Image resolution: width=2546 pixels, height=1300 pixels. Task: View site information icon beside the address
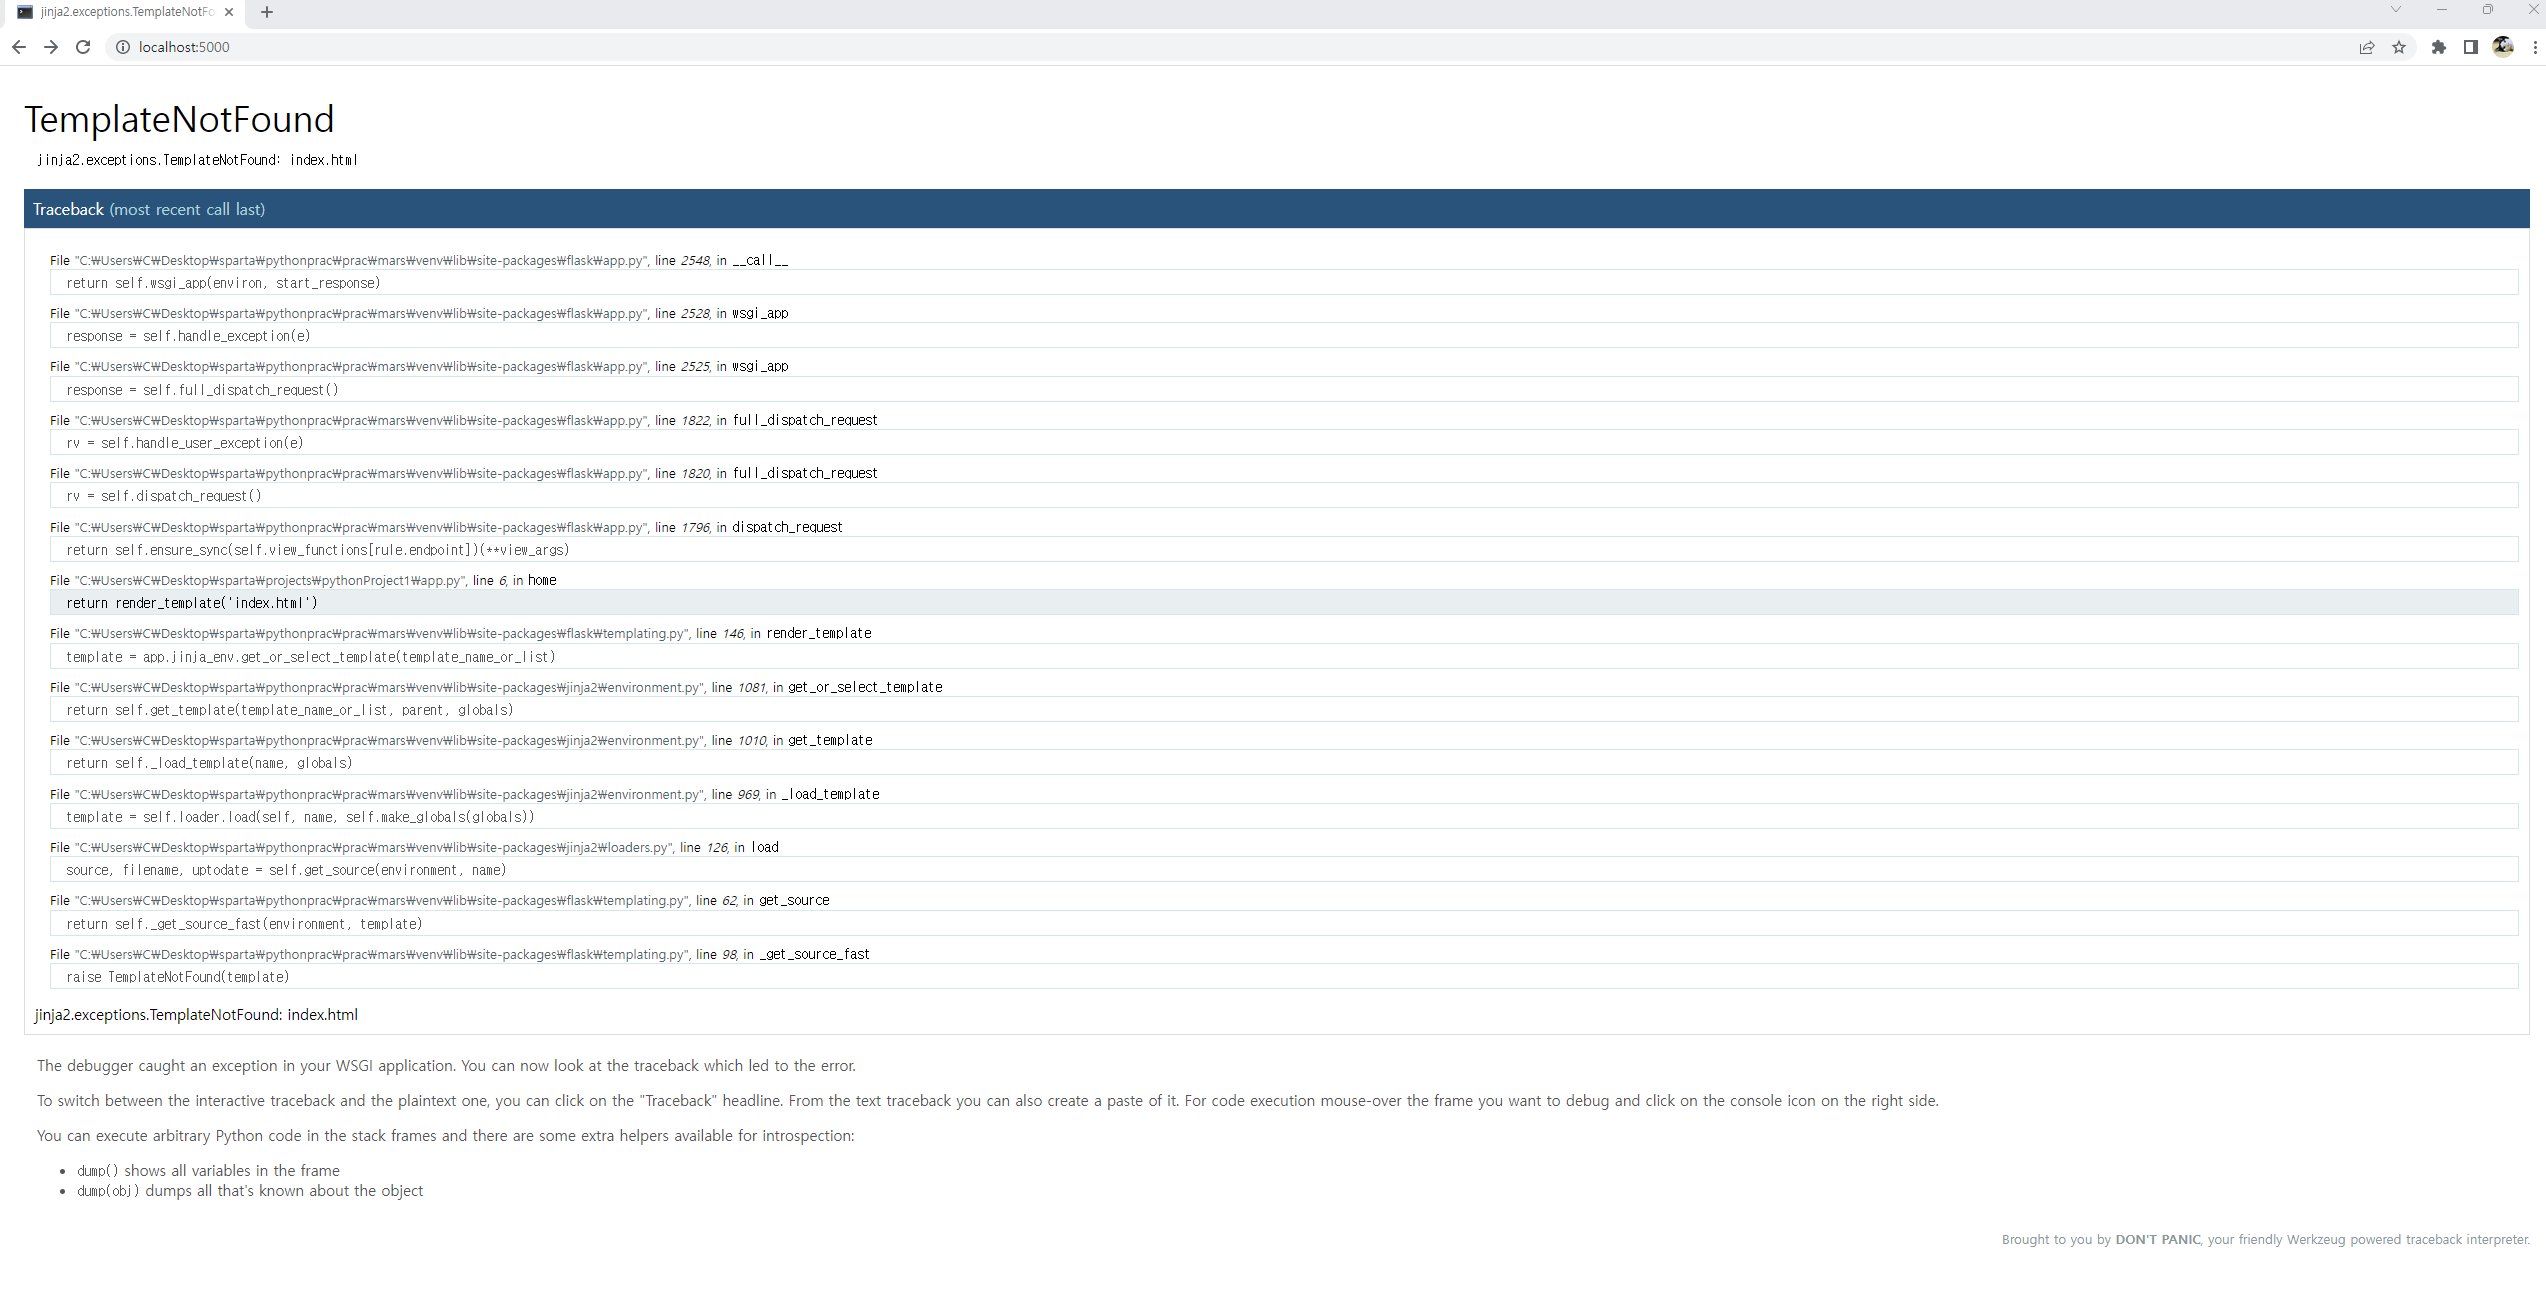point(123,47)
